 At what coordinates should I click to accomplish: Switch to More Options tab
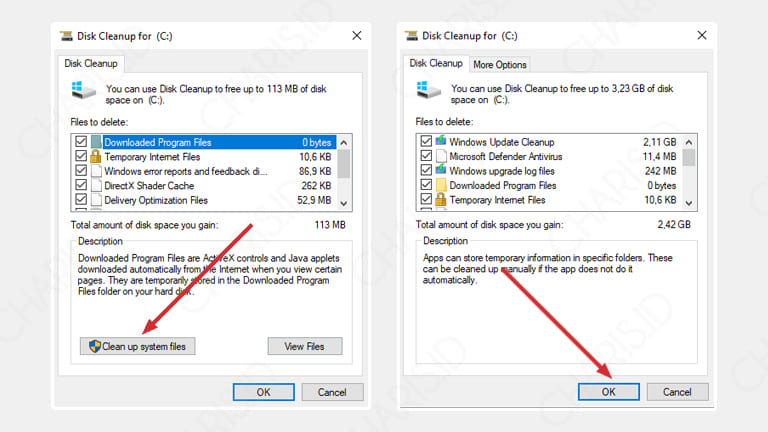(500, 65)
